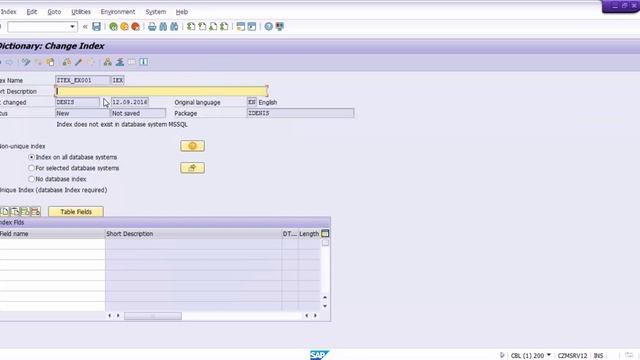The height and width of the screenshot is (360, 640).
Task: Click the clipboard icon in application toolbar
Action: click(x=50, y=62)
